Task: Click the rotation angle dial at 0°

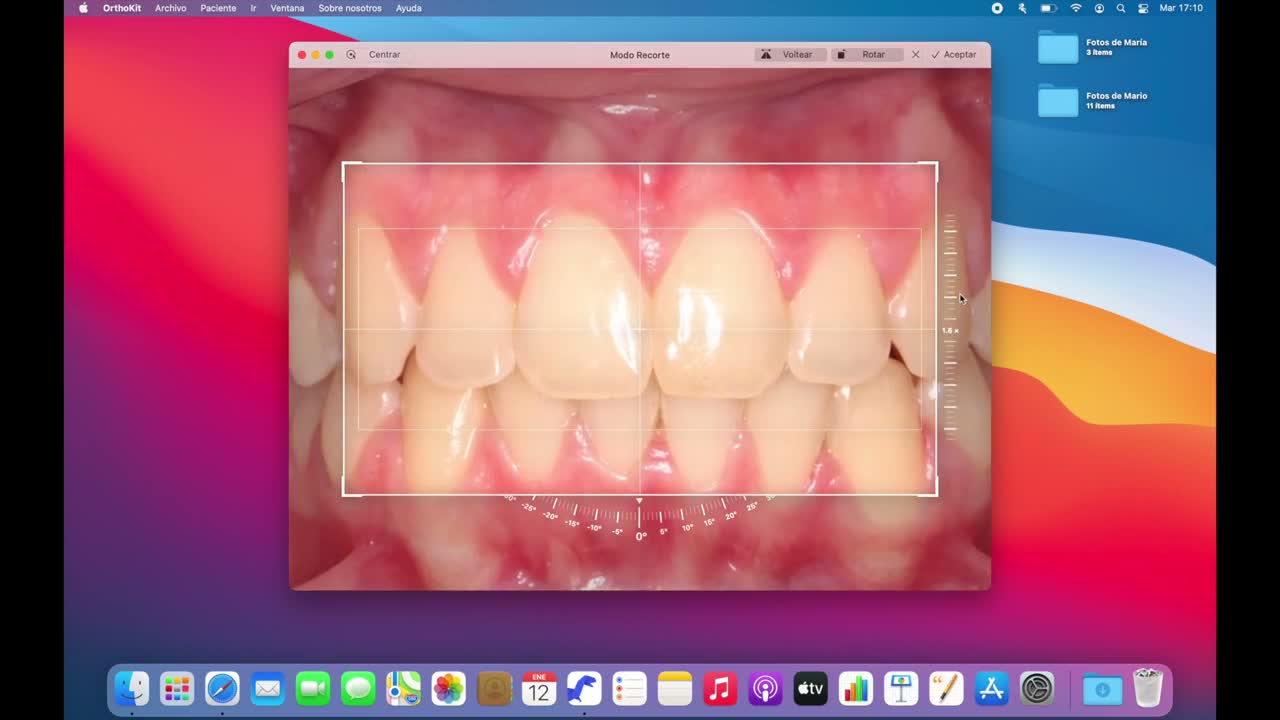Action: click(640, 516)
